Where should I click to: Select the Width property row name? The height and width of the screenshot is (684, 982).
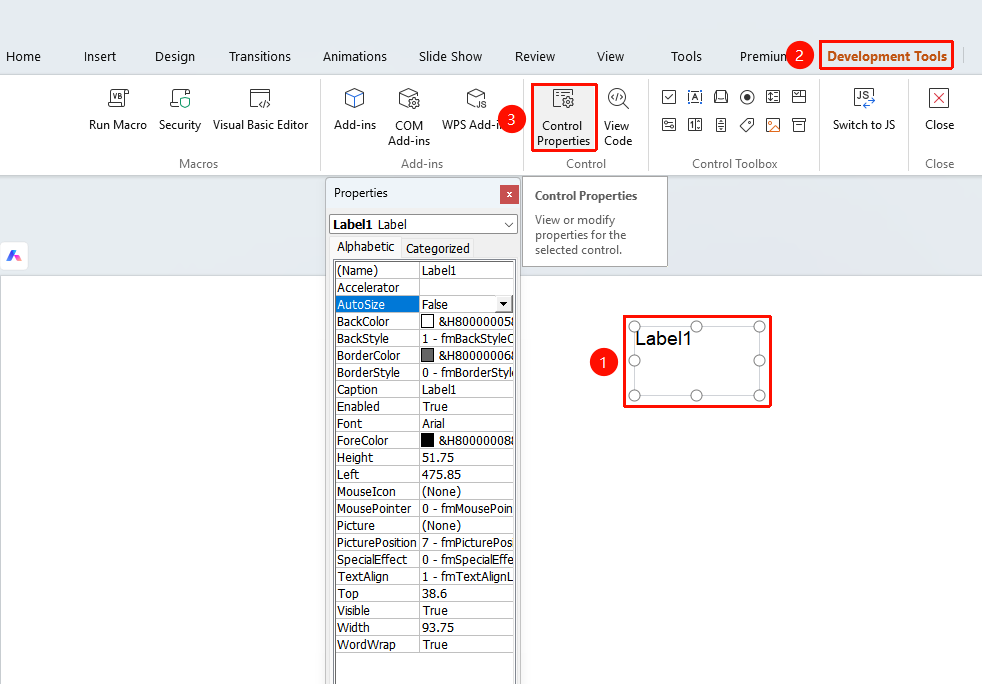pos(377,628)
